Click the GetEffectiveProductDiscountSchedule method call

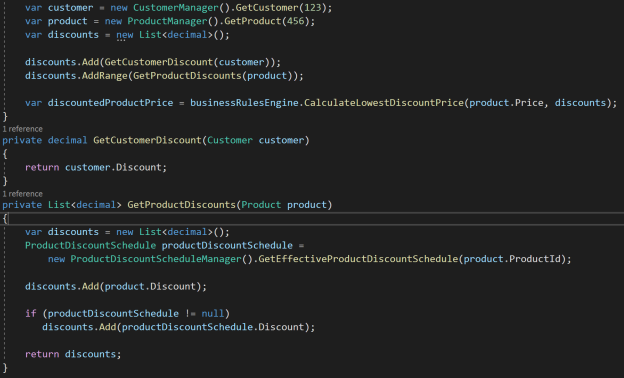click(x=359, y=259)
